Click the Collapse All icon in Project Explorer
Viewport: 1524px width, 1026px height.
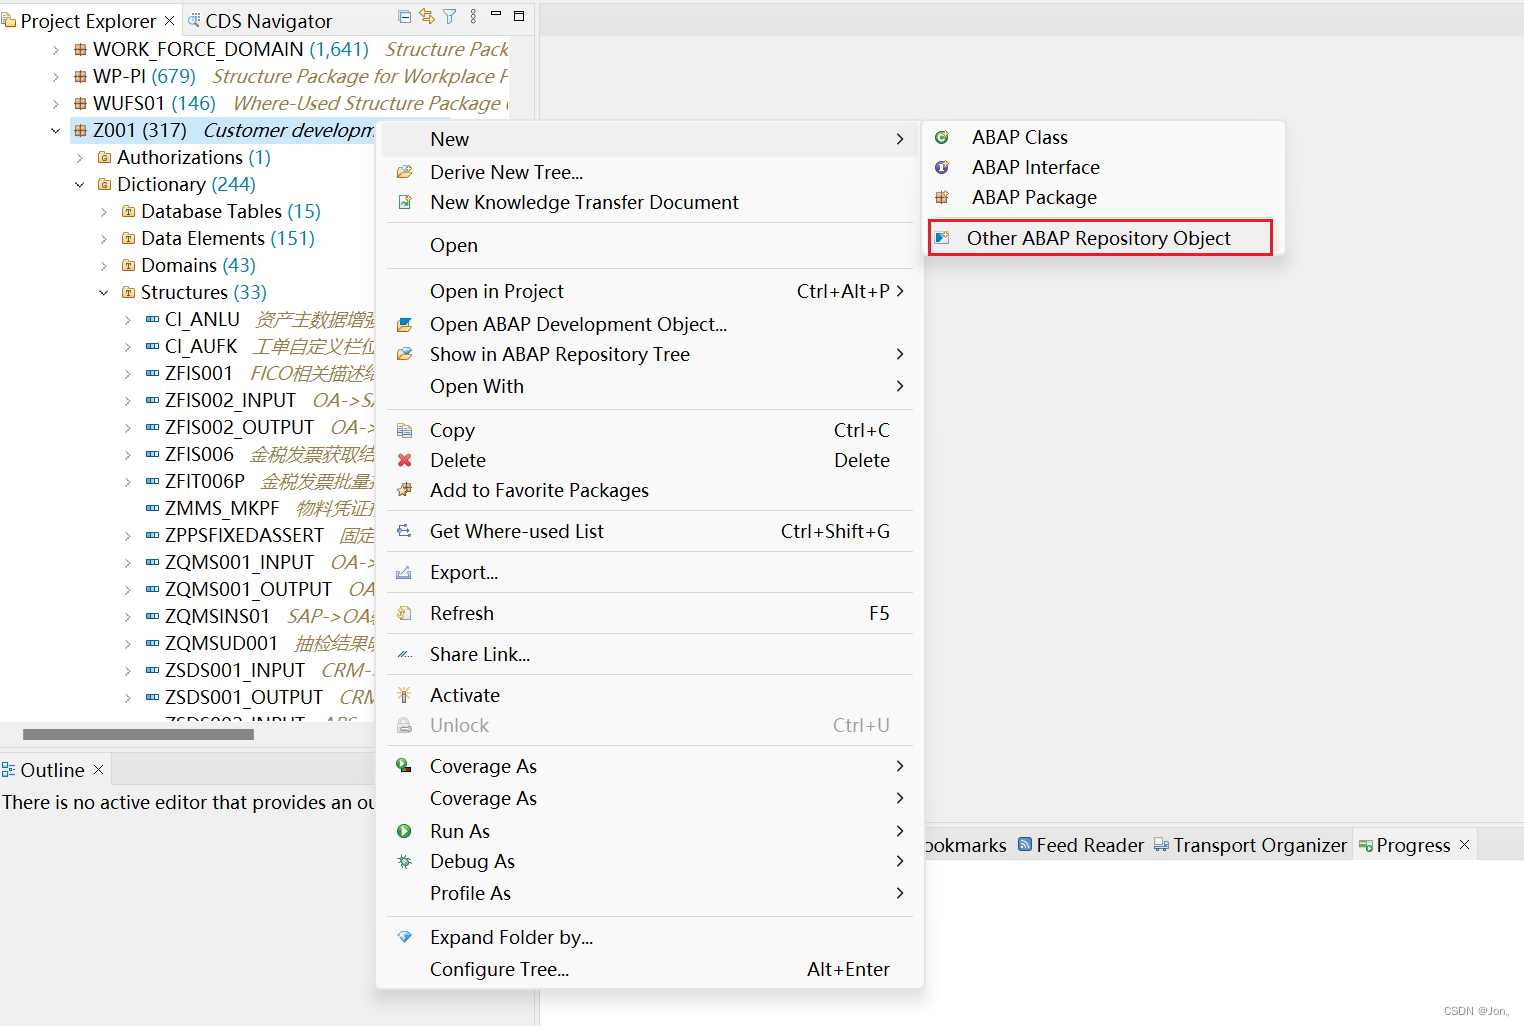(404, 16)
